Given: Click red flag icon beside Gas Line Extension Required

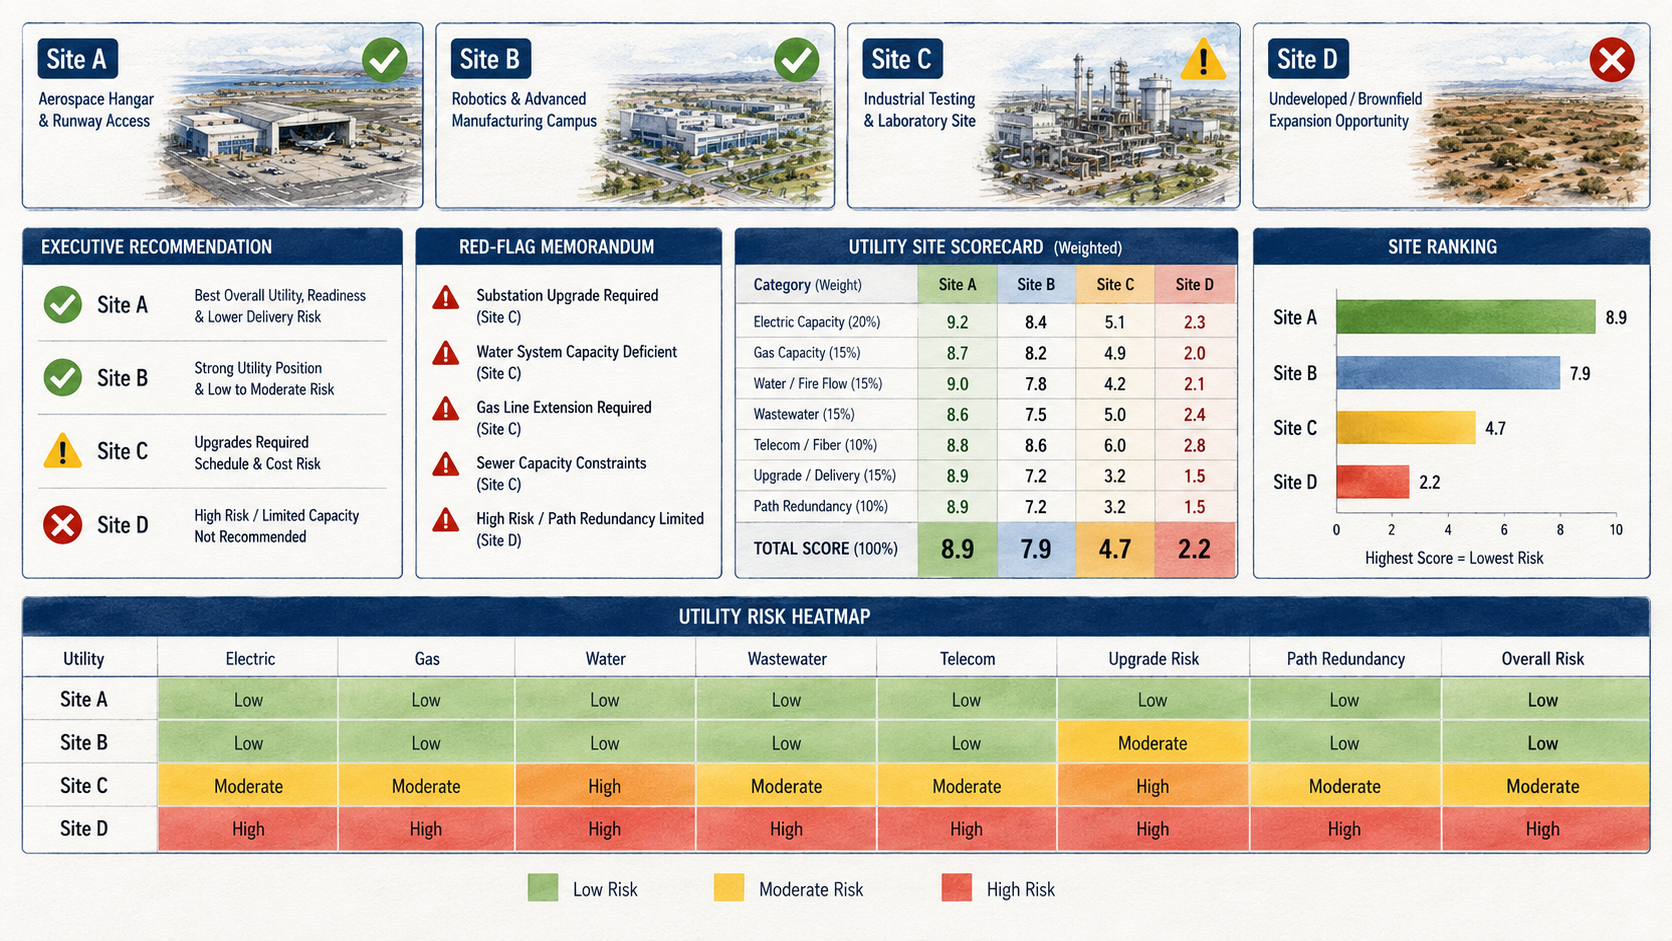Looking at the screenshot, I should [x=446, y=410].
